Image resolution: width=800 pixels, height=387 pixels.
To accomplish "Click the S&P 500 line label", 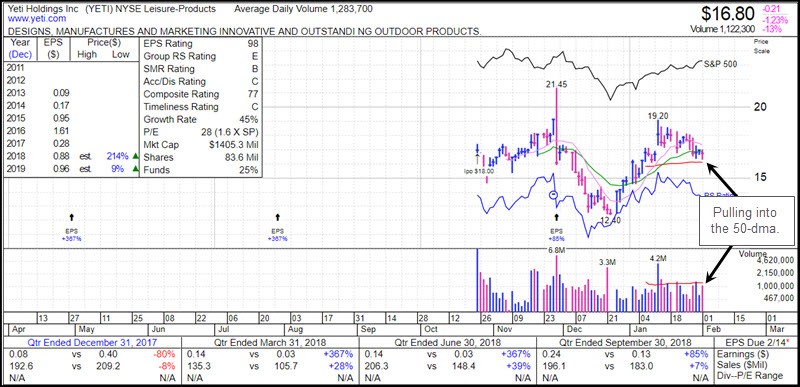I will [x=720, y=64].
